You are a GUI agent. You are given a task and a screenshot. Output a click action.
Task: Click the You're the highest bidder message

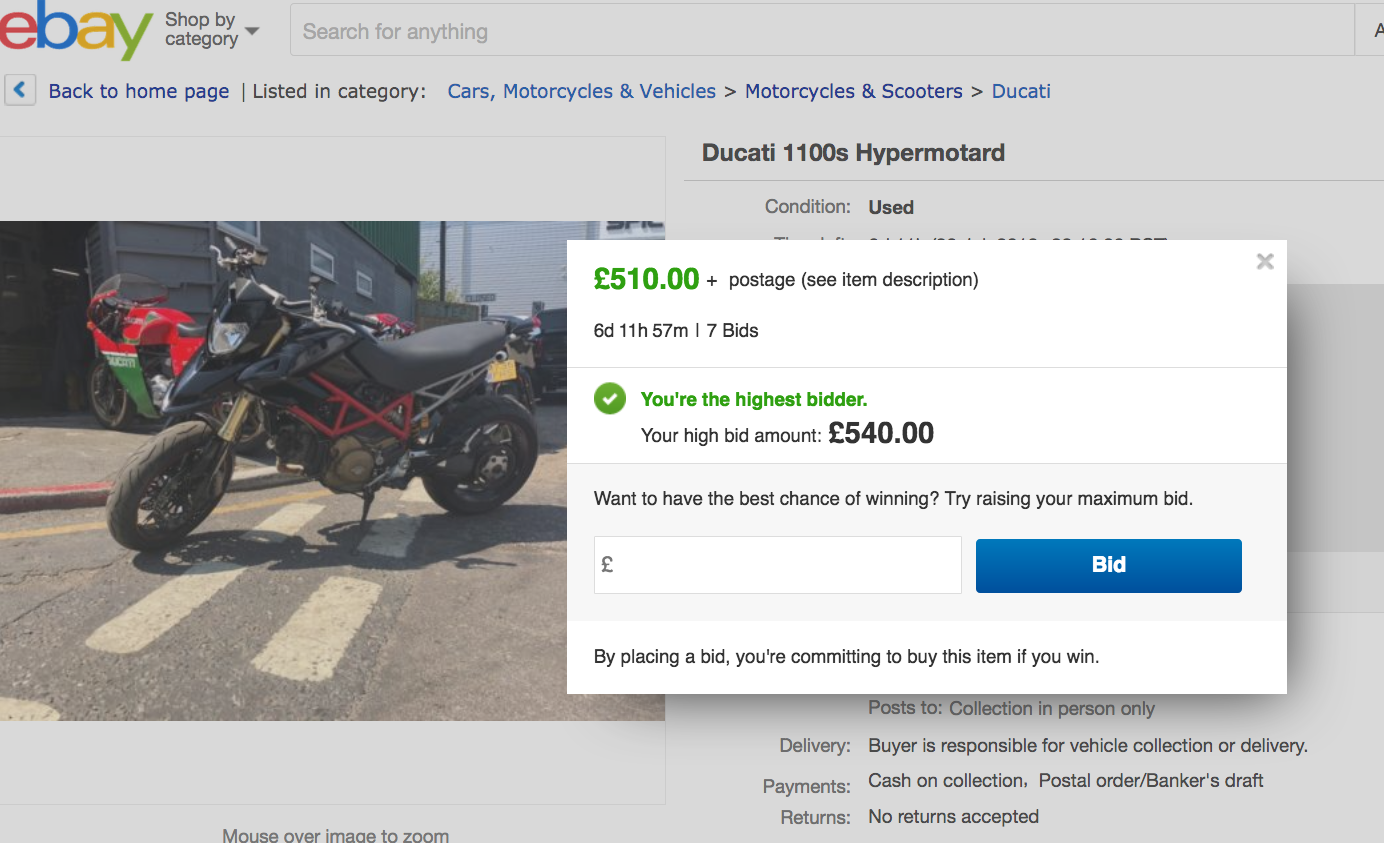coord(754,400)
